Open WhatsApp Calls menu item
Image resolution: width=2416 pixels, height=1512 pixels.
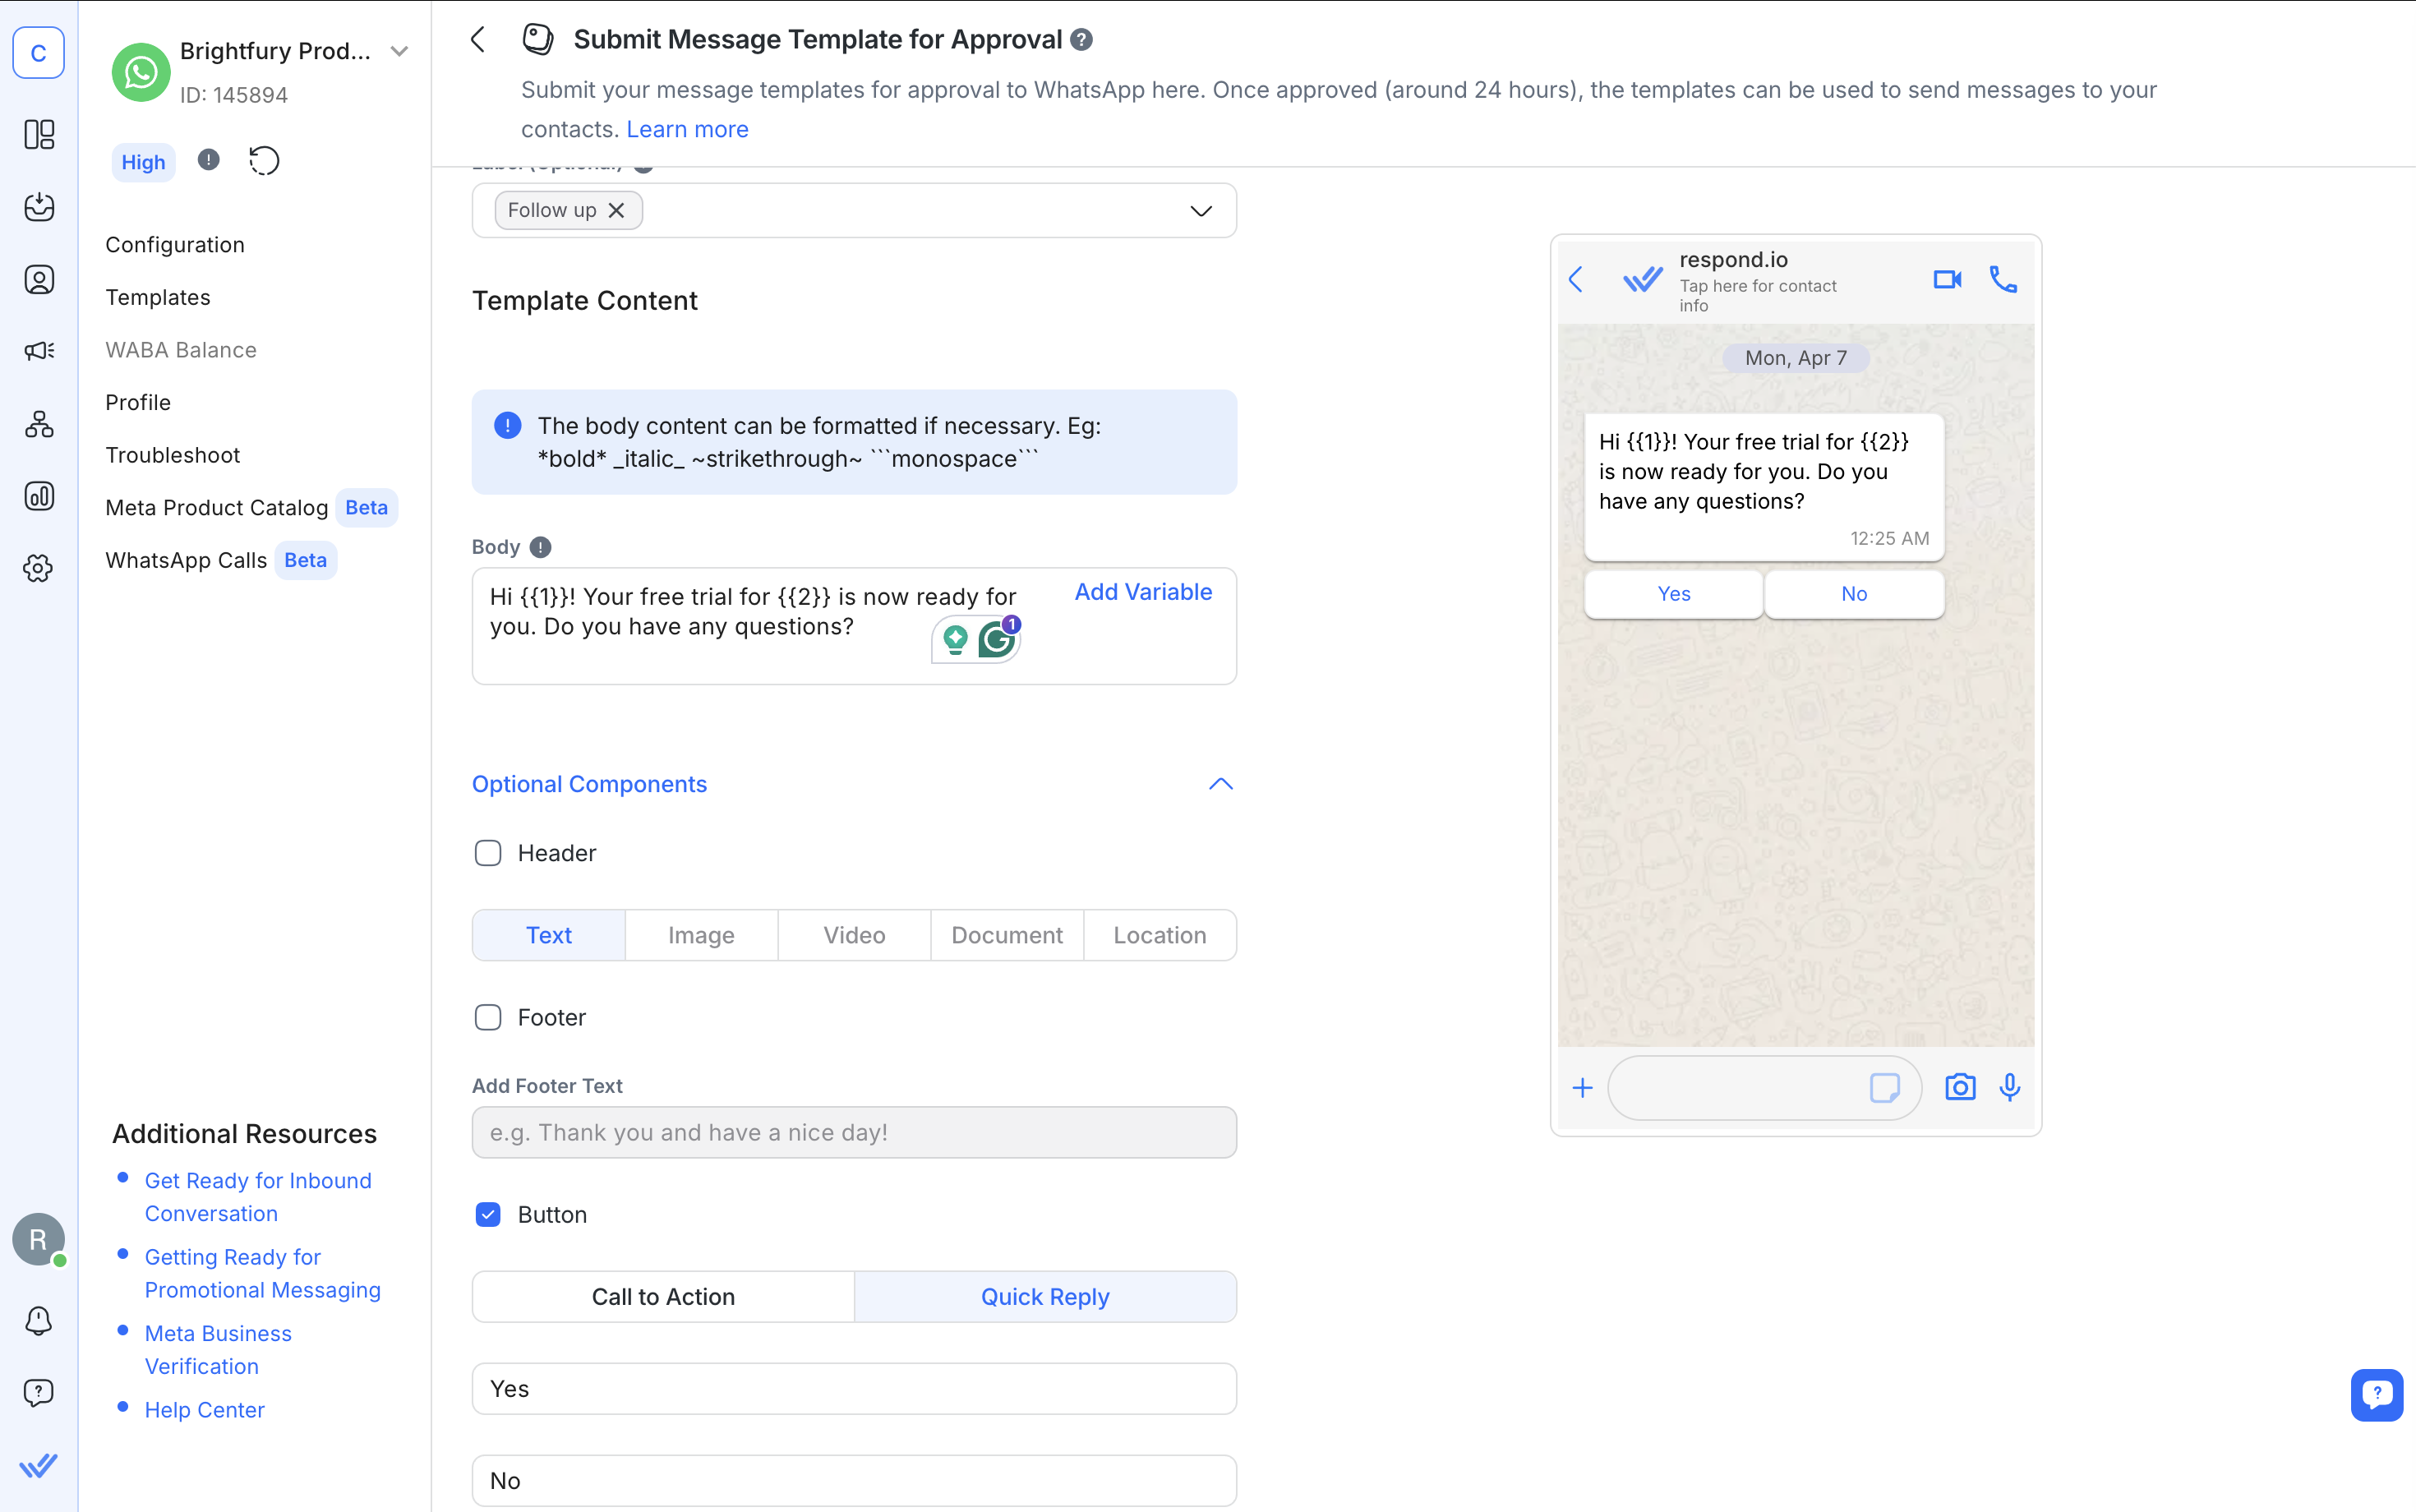(186, 560)
